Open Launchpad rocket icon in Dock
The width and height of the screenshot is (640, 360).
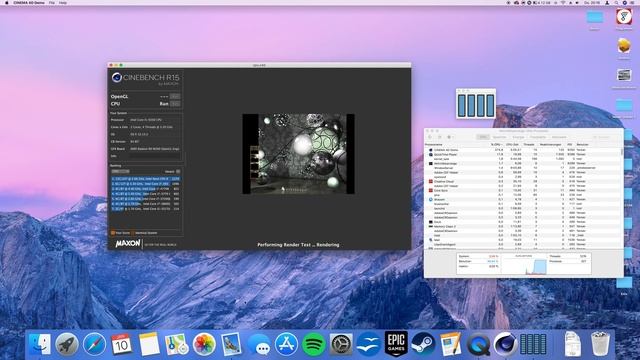[67, 344]
